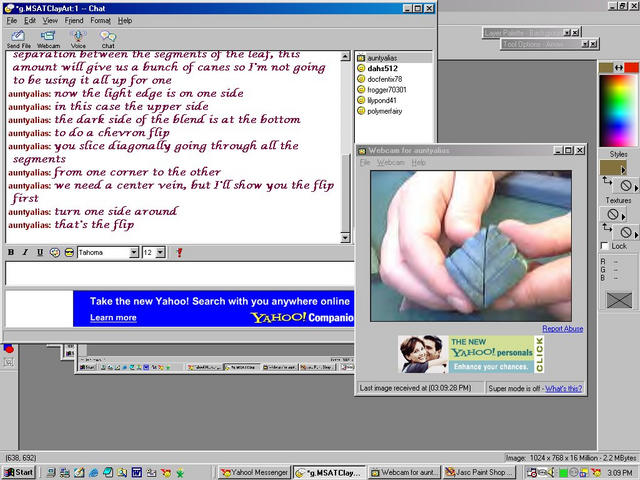Toggle bold text formatting
The image size is (640, 480).
coord(11,253)
